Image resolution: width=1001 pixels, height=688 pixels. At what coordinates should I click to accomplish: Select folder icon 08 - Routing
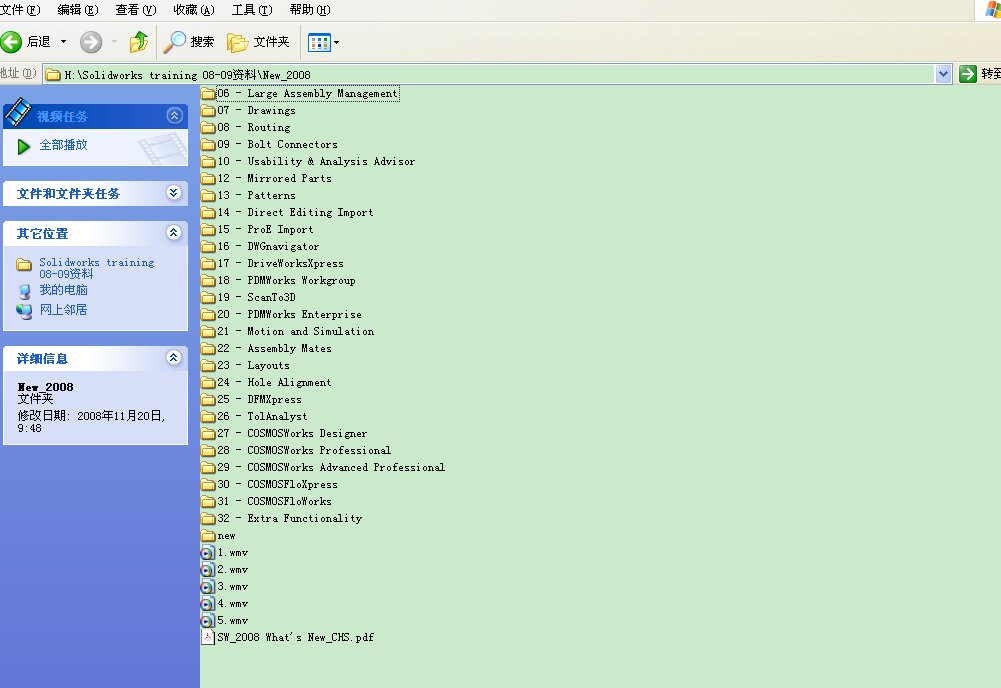pos(208,128)
